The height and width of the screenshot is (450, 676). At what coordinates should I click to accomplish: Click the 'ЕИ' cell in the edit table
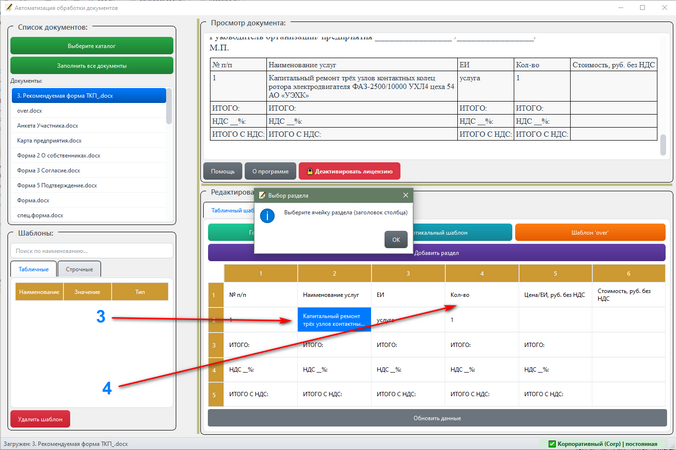(408, 295)
